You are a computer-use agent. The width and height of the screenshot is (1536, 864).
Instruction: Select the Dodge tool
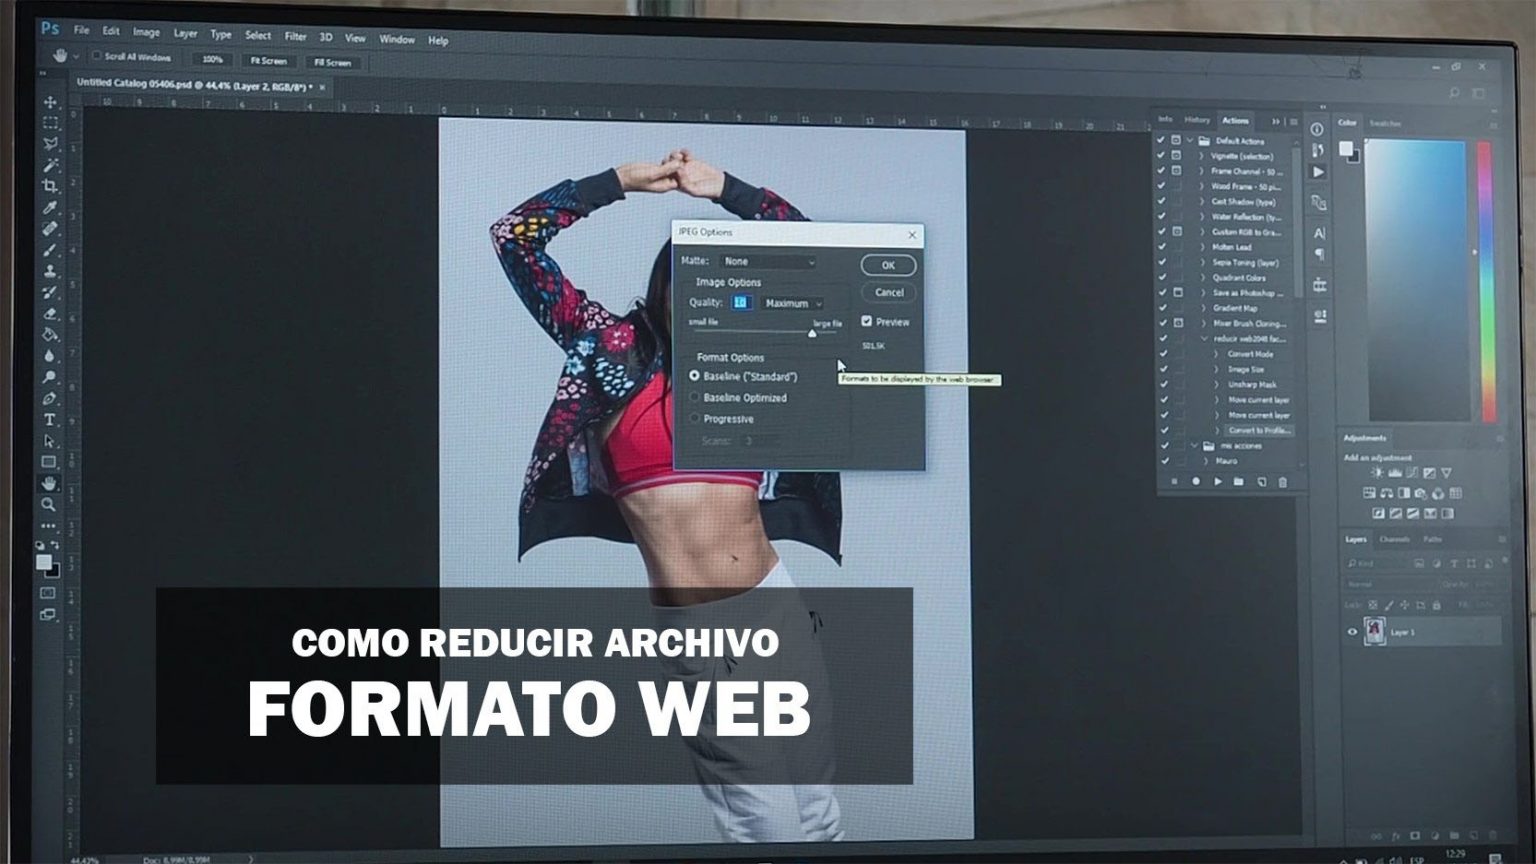pos(50,378)
